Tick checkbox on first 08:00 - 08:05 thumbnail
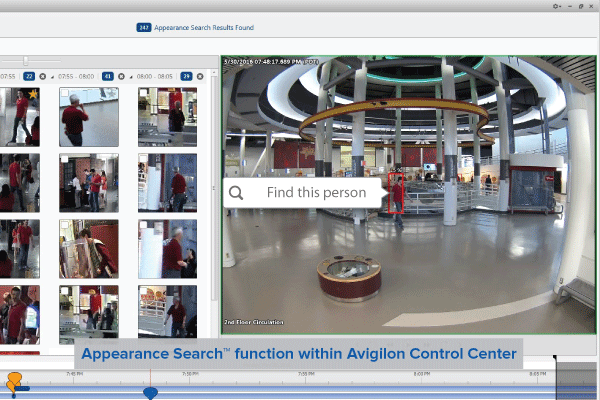Image resolution: width=600 pixels, height=400 pixels. (143, 93)
